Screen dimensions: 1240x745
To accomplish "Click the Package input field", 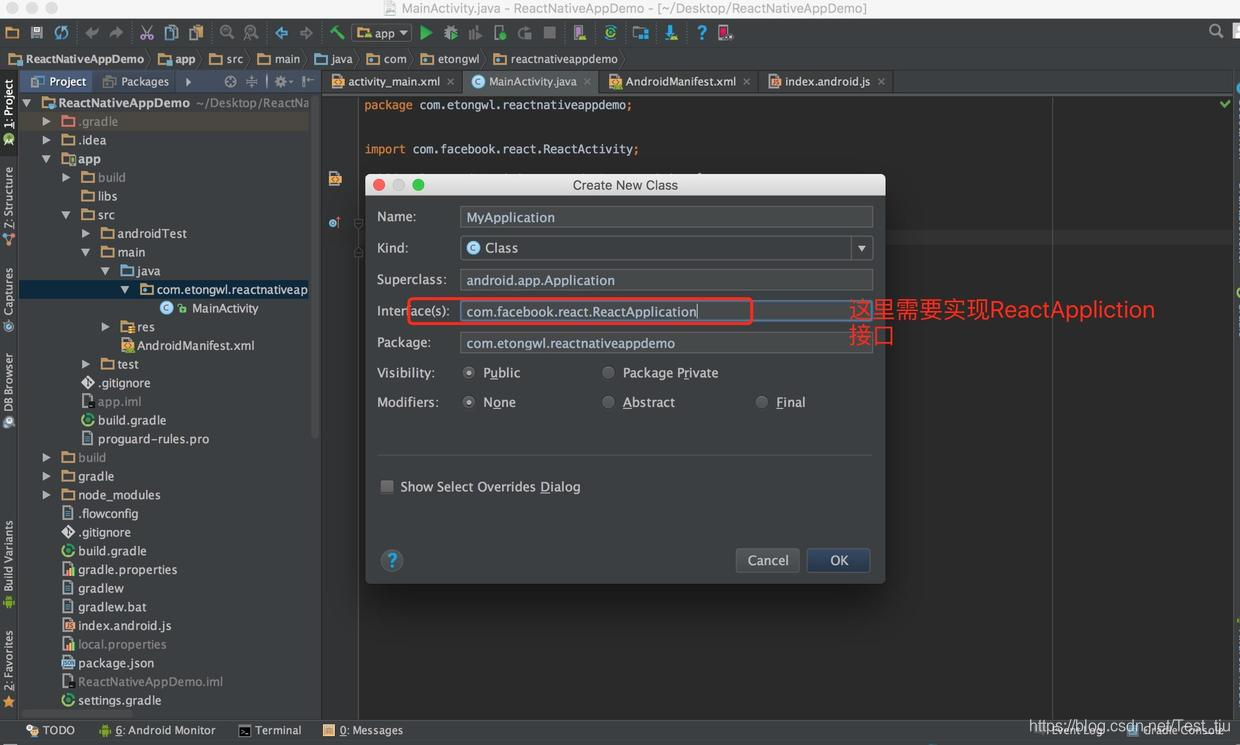I will click(x=667, y=343).
